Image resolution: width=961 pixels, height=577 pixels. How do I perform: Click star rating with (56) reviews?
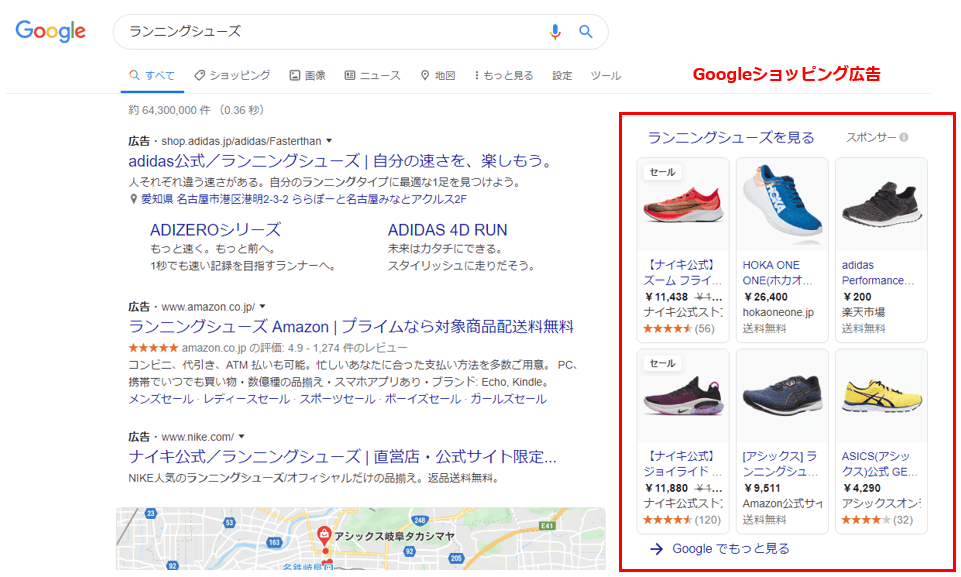point(678,329)
